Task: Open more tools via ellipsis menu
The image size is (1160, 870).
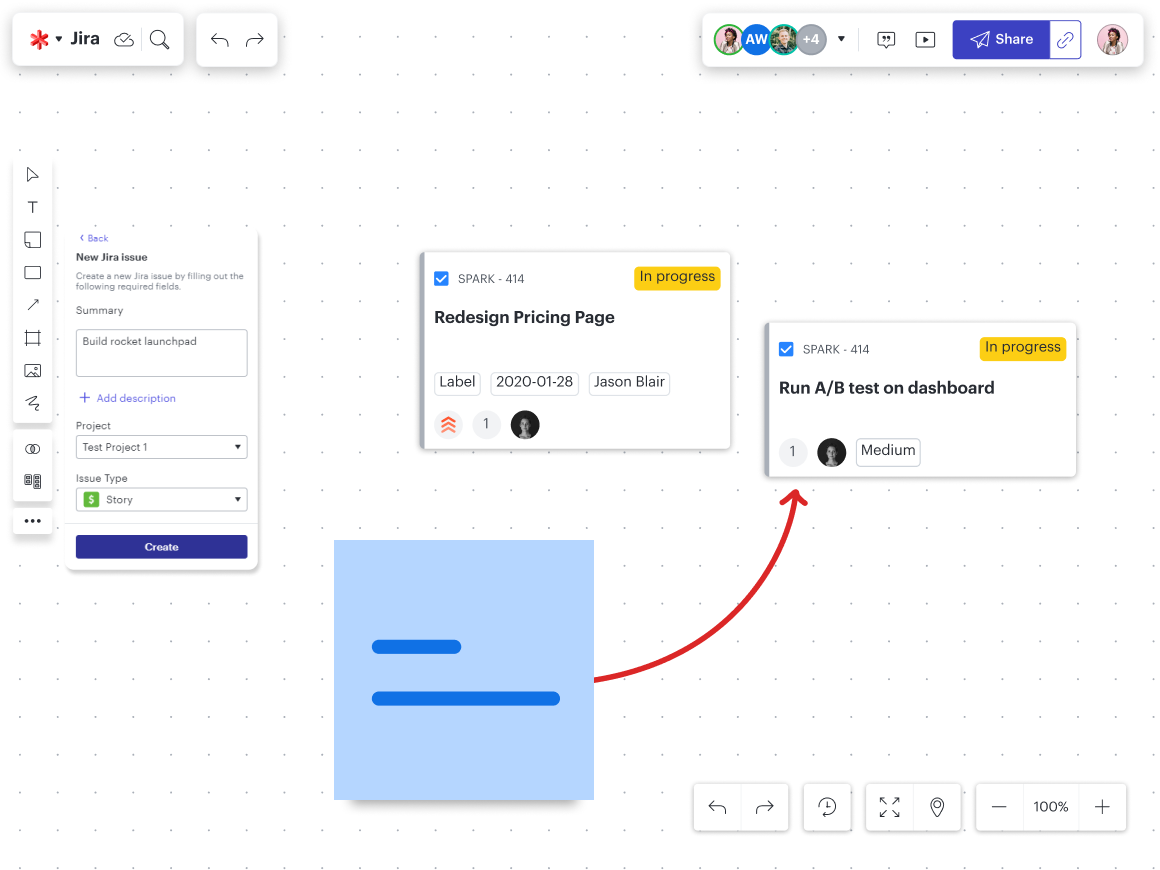Action: tap(32, 520)
